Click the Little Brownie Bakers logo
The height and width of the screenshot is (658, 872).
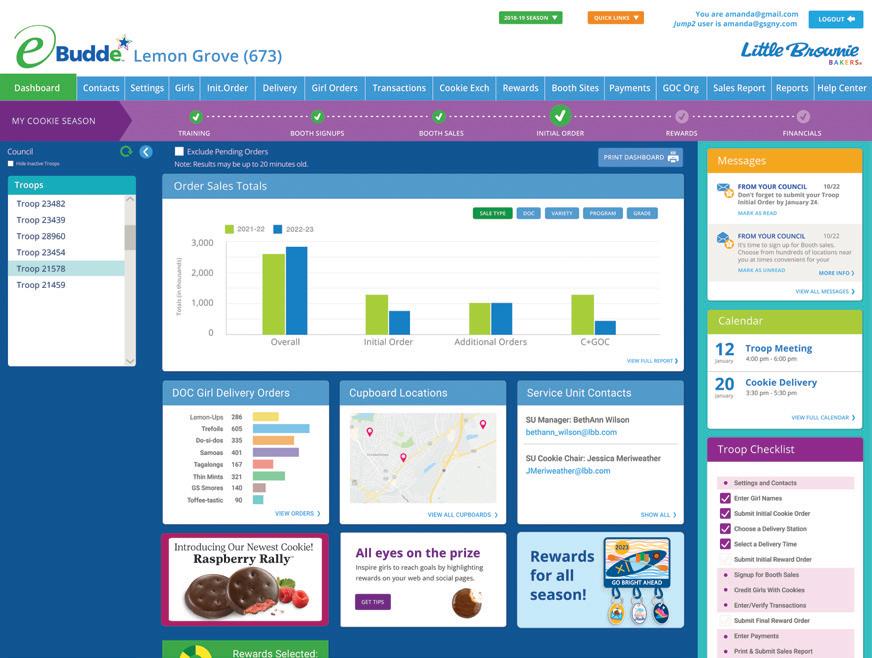pos(801,53)
